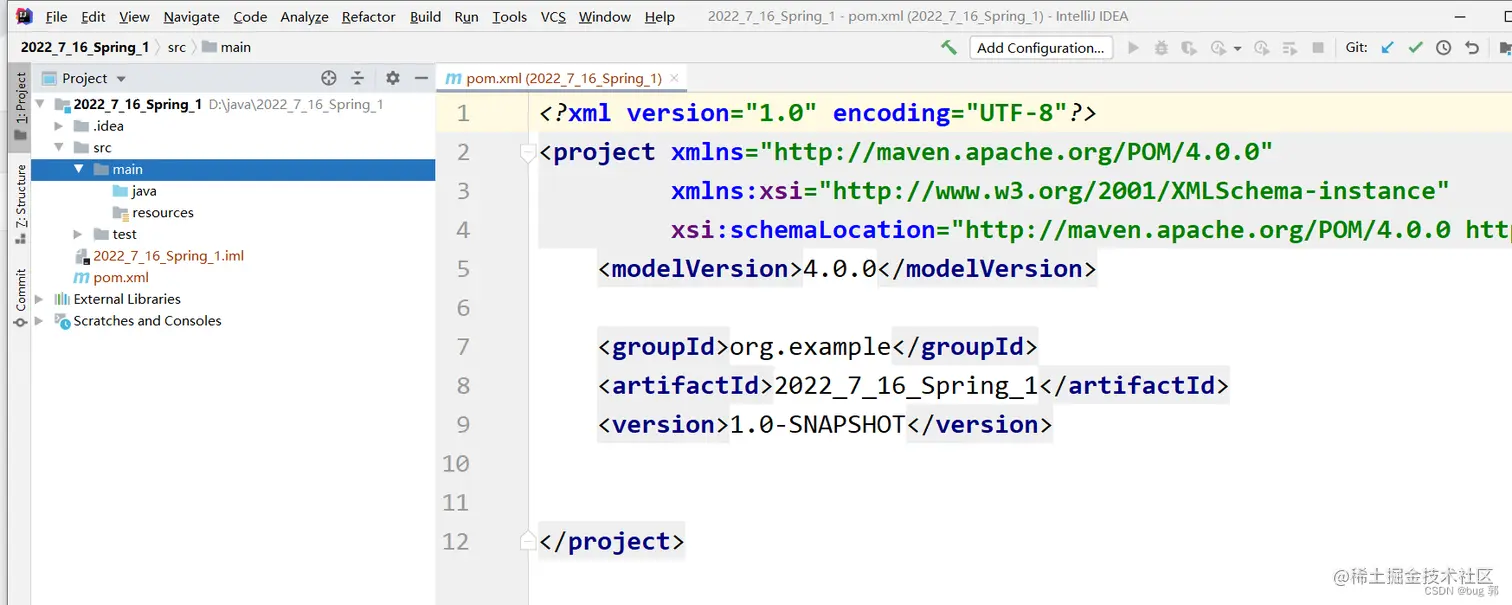Open the Analyze menu
The height and width of the screenshot is (605, 1512).
304,16
